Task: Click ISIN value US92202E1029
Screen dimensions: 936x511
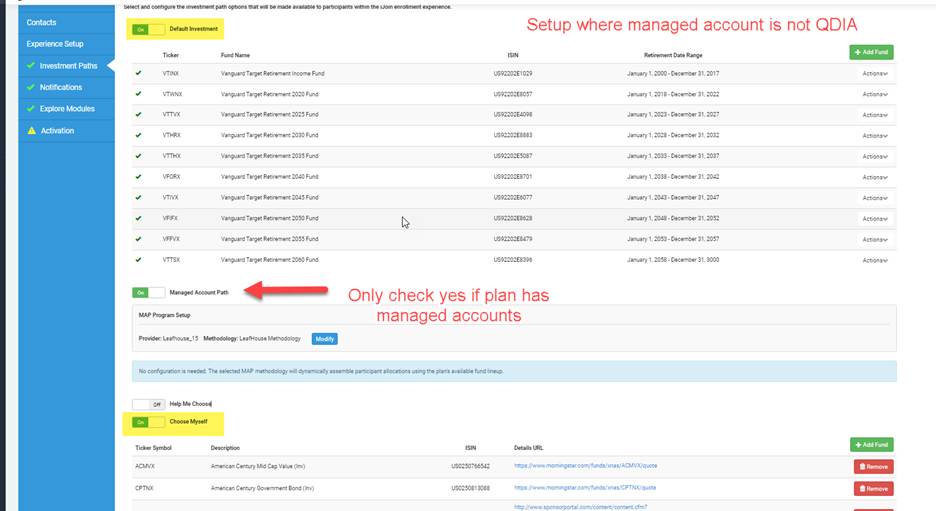Action: 513,73
